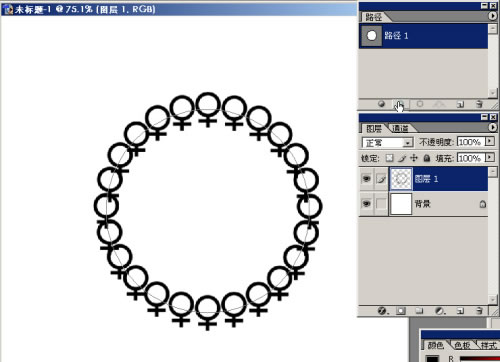The width and height of the screenshot is (500, 362).
Task: Add layer mask icon
Action: 401,311
